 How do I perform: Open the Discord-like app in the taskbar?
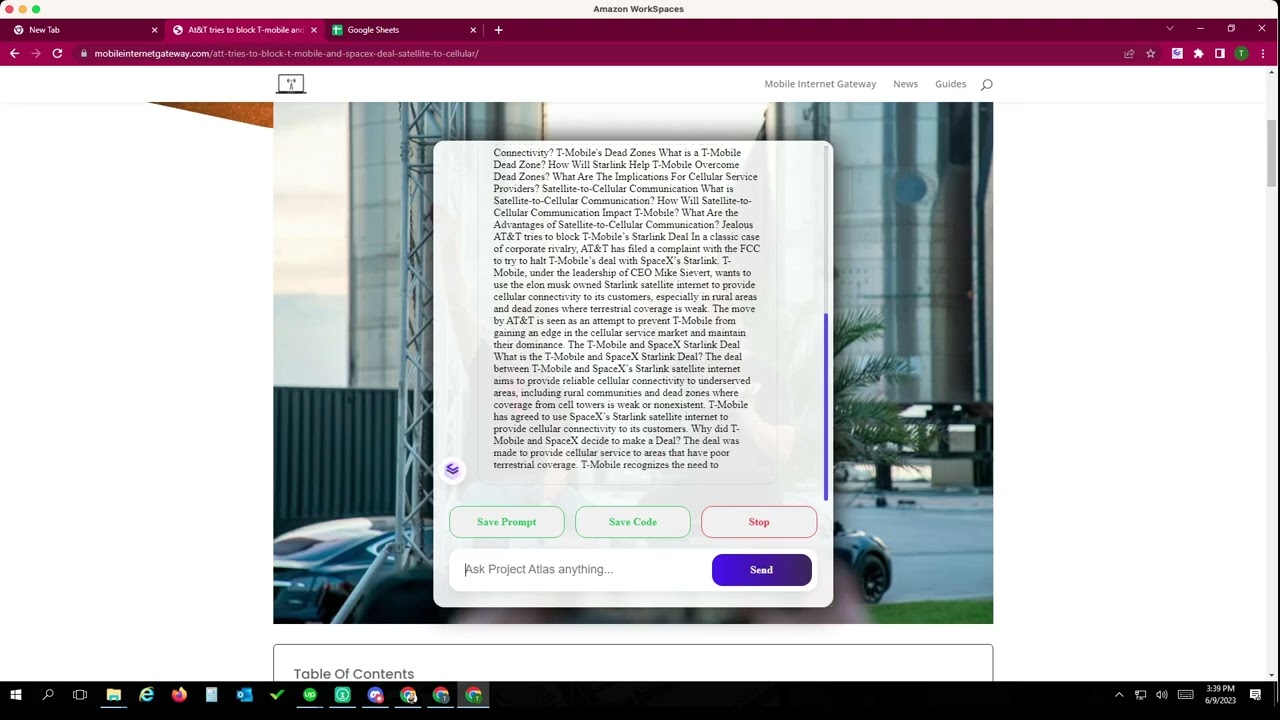[375, 695]
